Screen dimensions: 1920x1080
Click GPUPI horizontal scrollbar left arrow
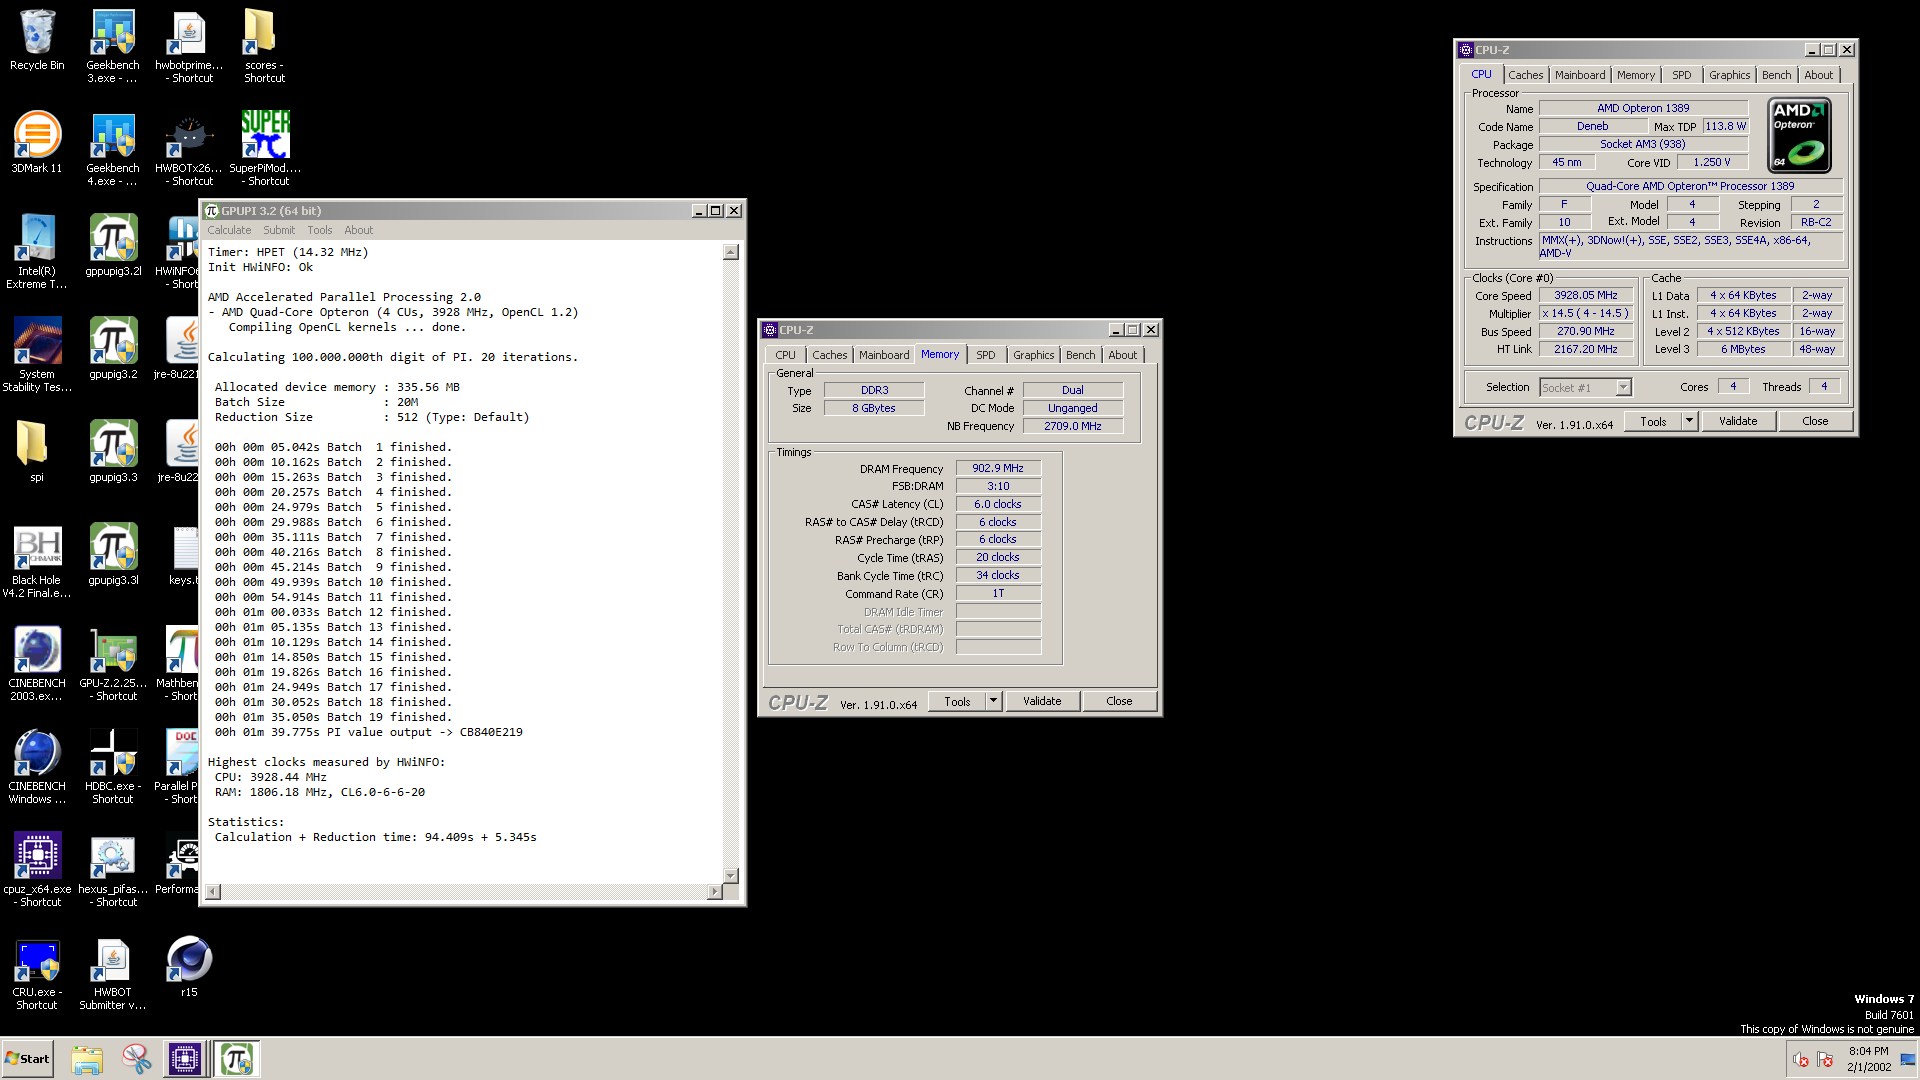213,891
